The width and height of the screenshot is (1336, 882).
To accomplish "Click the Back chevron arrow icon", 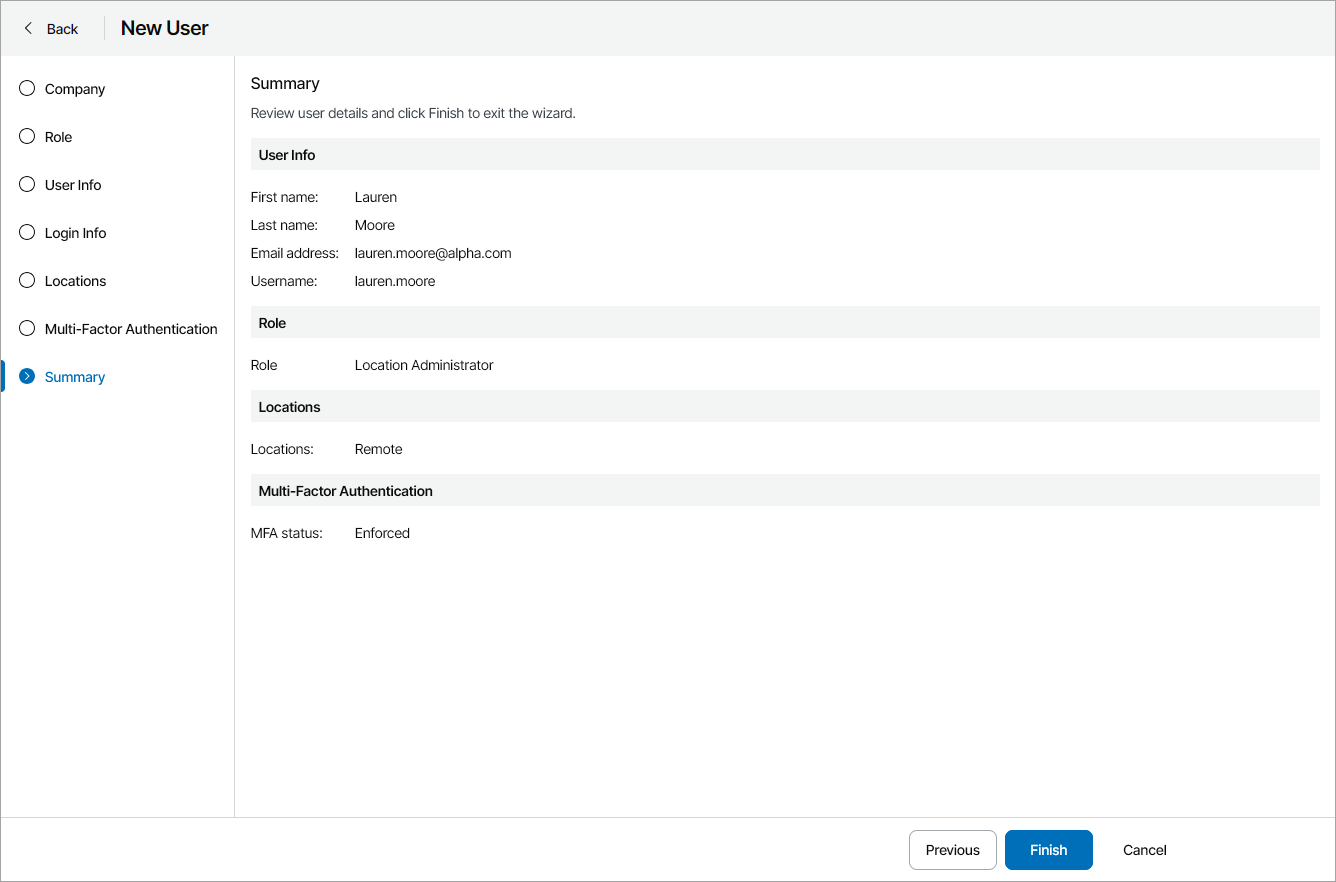I will (28, 28).
